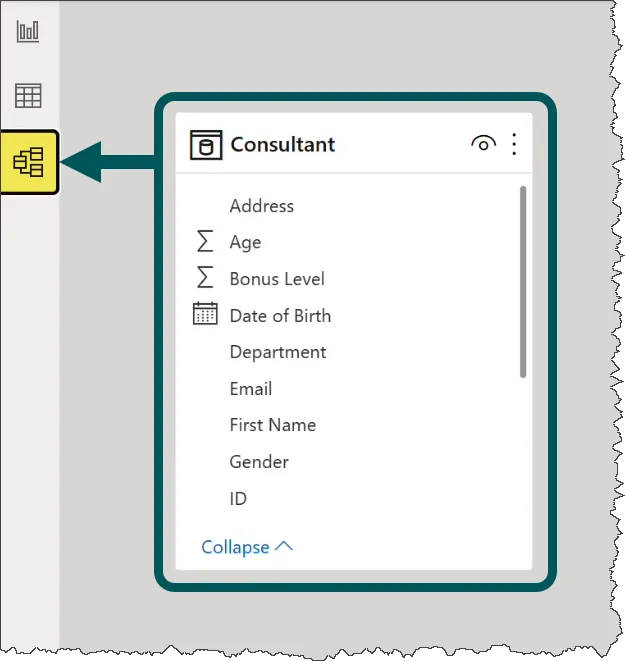Click the sigma icon beside Age
Screen dimensions: 627x661
pyautogui.click(x=205, y=242)
